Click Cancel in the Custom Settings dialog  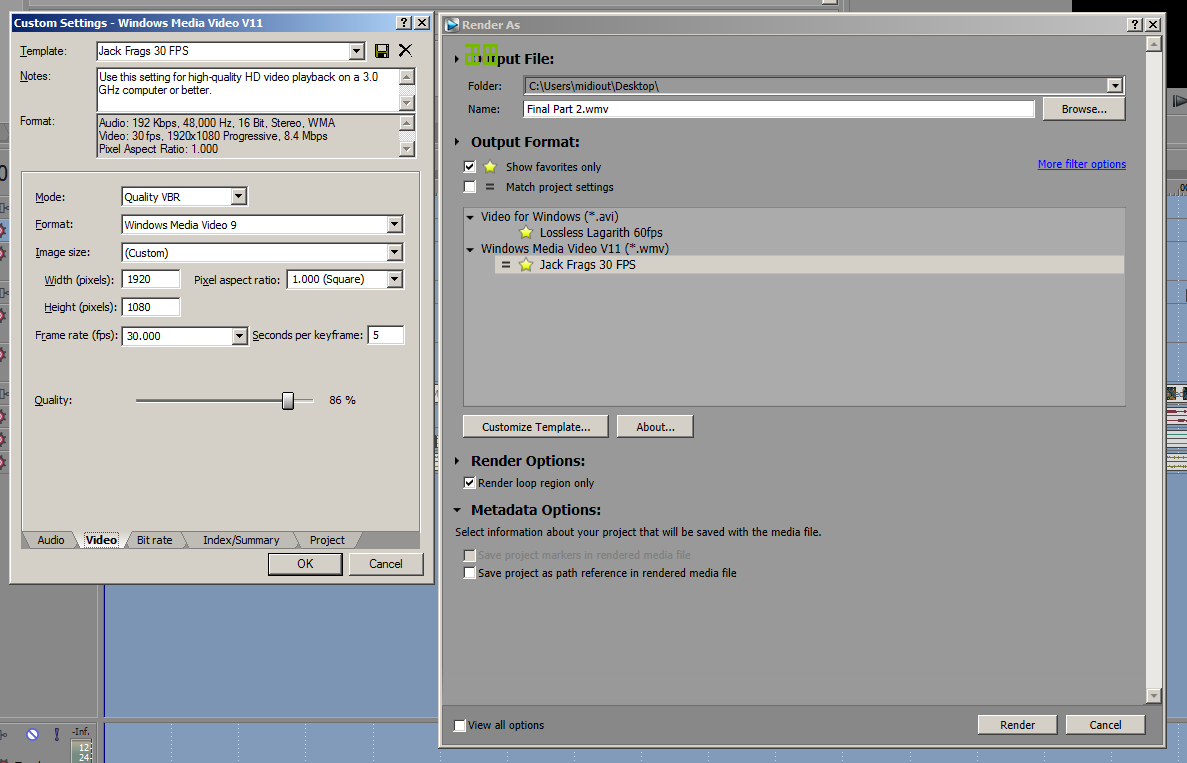(x=386, y=564)
